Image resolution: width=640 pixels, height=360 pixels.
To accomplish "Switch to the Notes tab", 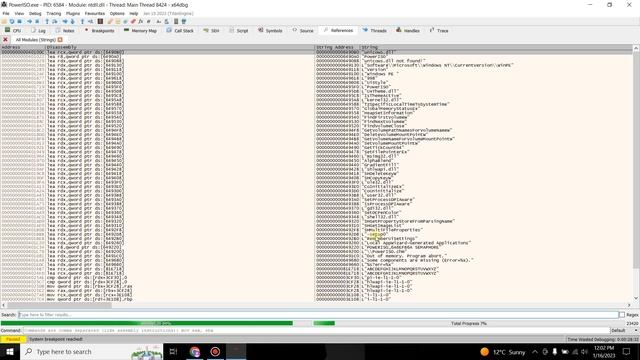I will pyautogui.click(x=65, y=31).
